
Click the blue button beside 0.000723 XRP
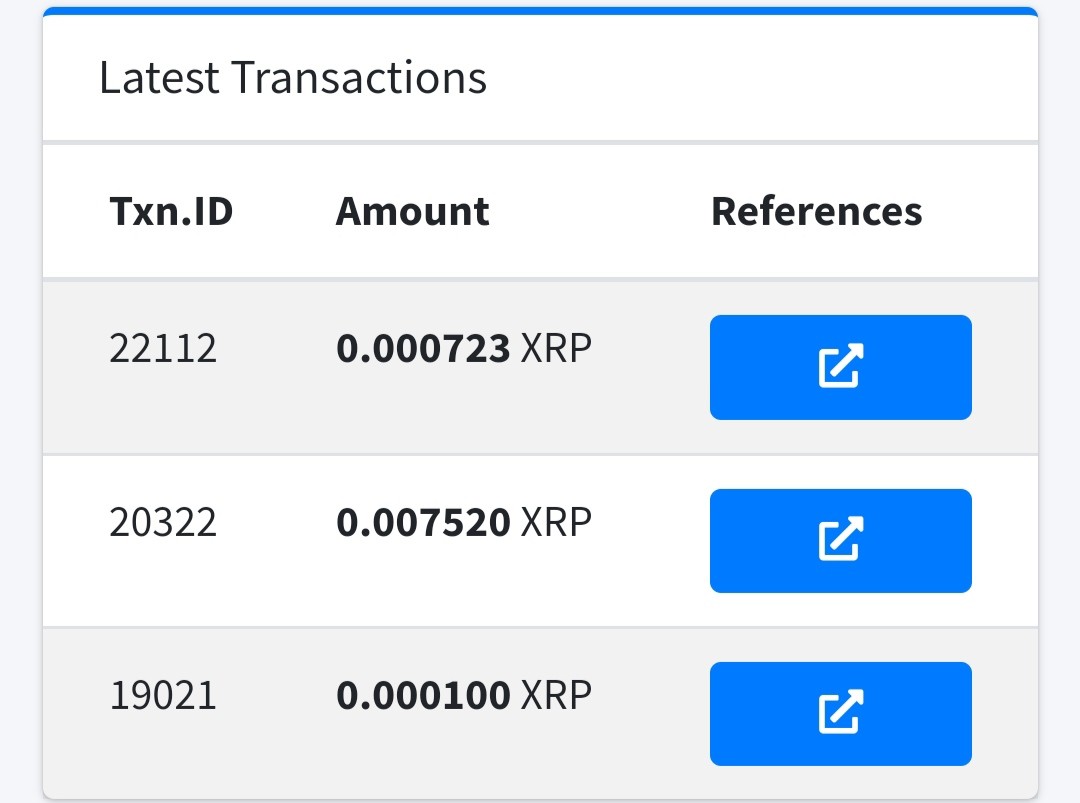[x=840, y=367]
